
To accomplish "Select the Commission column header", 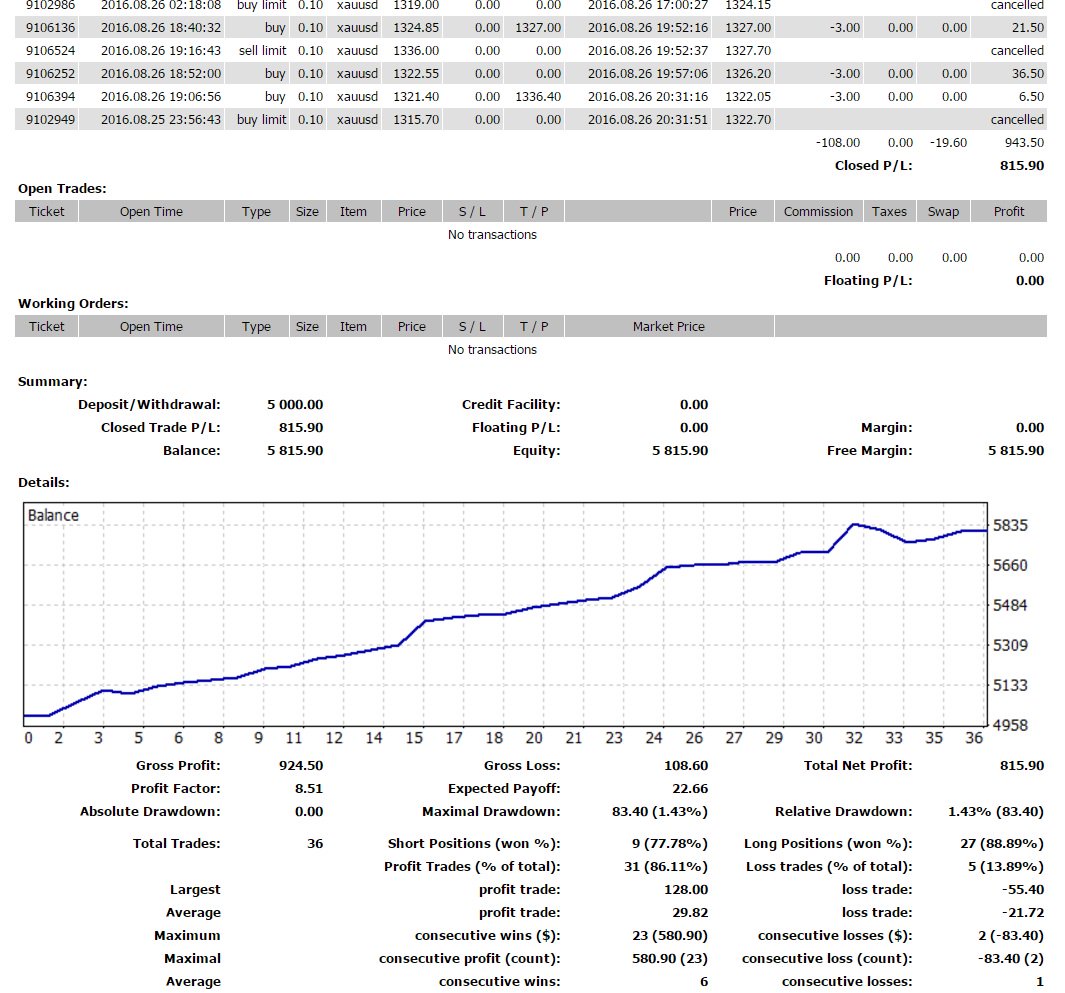I will tap(818, 212).
